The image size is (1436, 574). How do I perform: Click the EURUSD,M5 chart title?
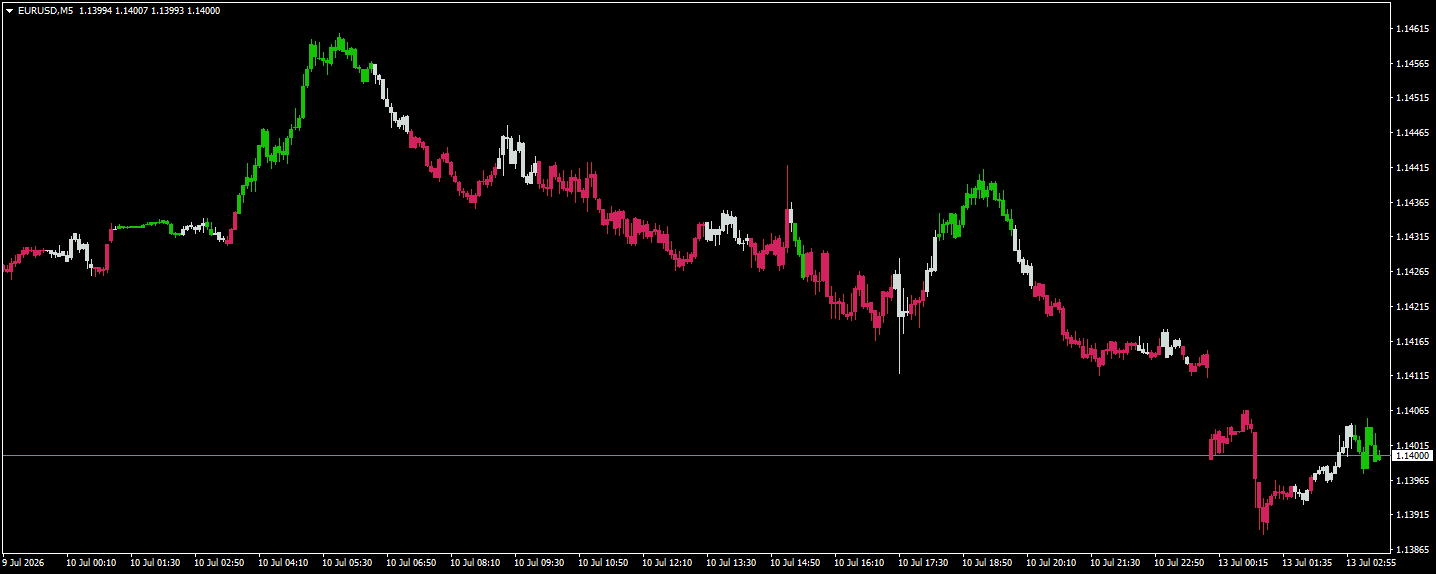[x=46, y=11]
